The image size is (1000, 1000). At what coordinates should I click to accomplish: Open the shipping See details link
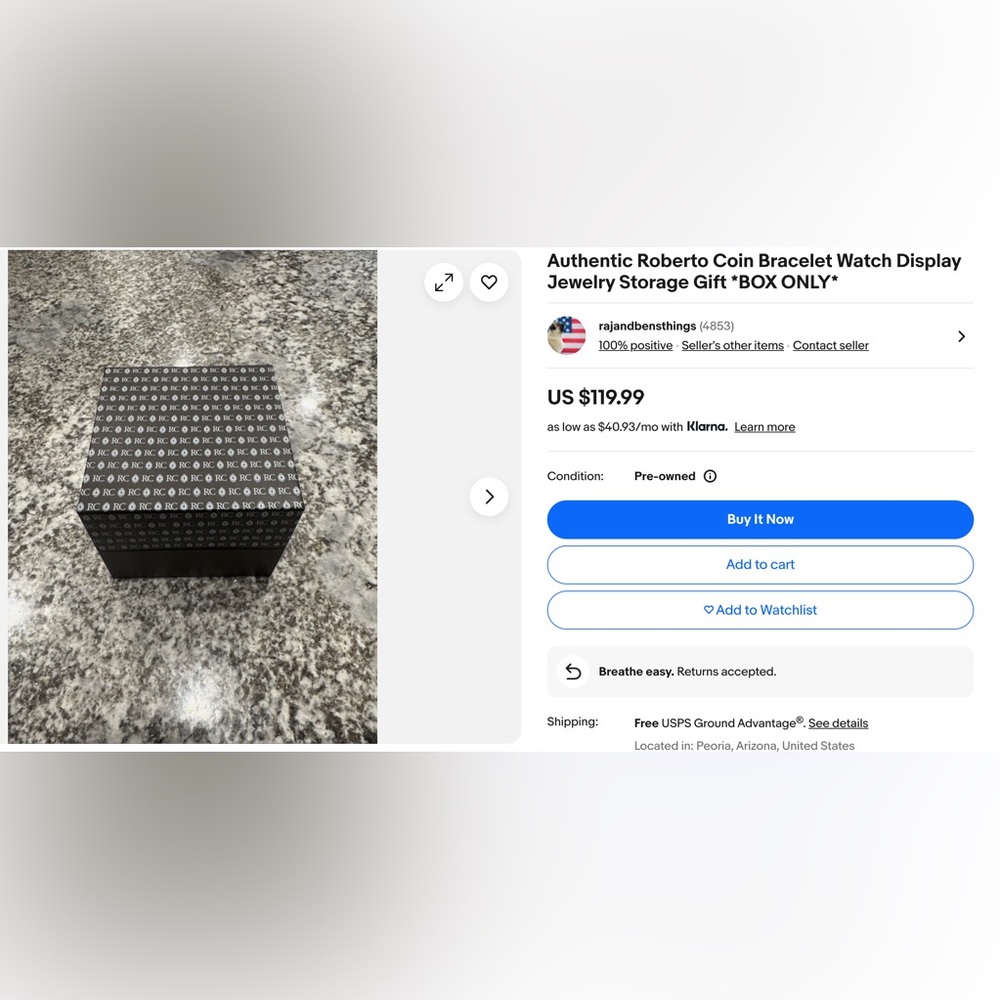point(838,723)
